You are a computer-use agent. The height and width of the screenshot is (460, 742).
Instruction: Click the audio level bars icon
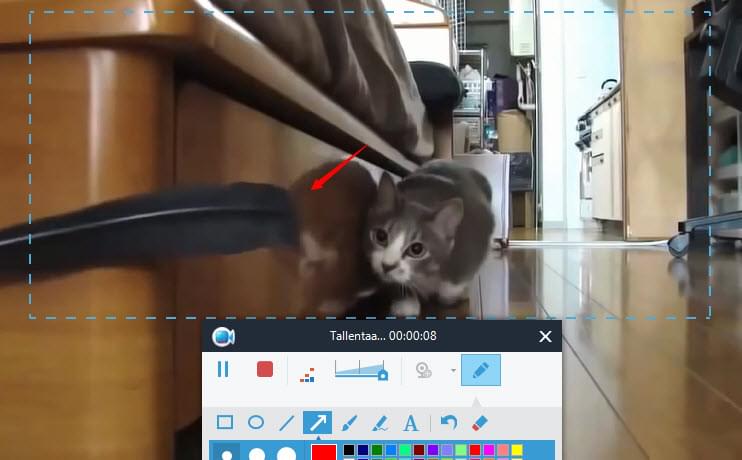(308, 373)
